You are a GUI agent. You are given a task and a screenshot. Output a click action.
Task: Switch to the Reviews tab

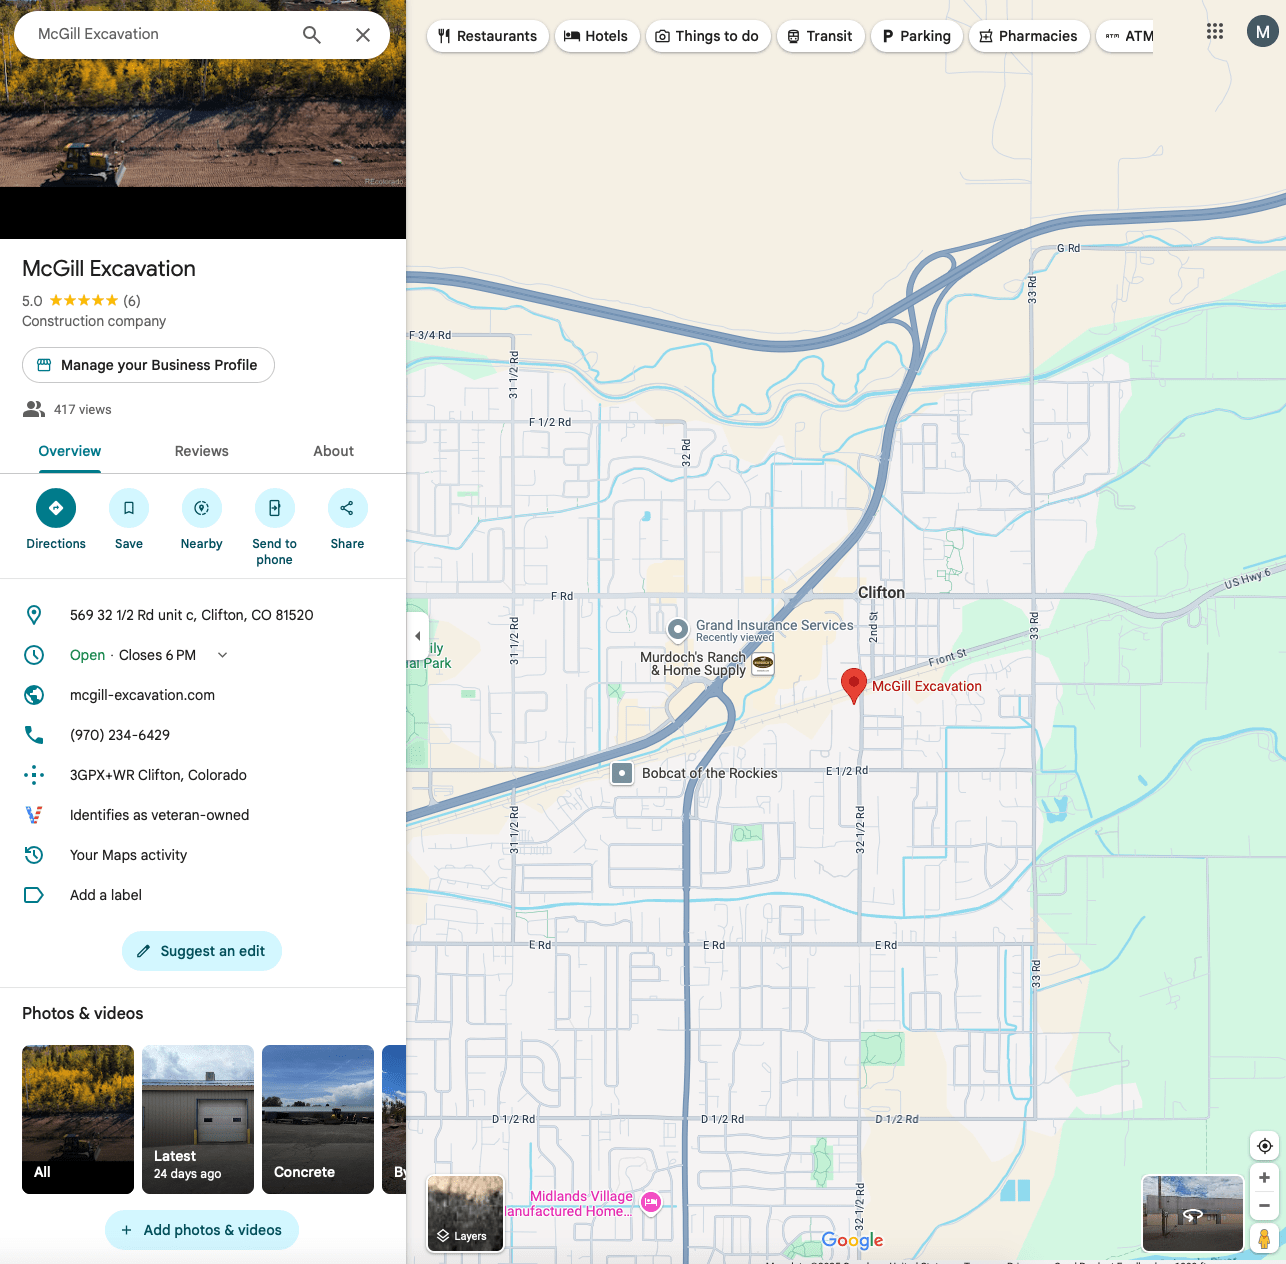pos(201,451)
